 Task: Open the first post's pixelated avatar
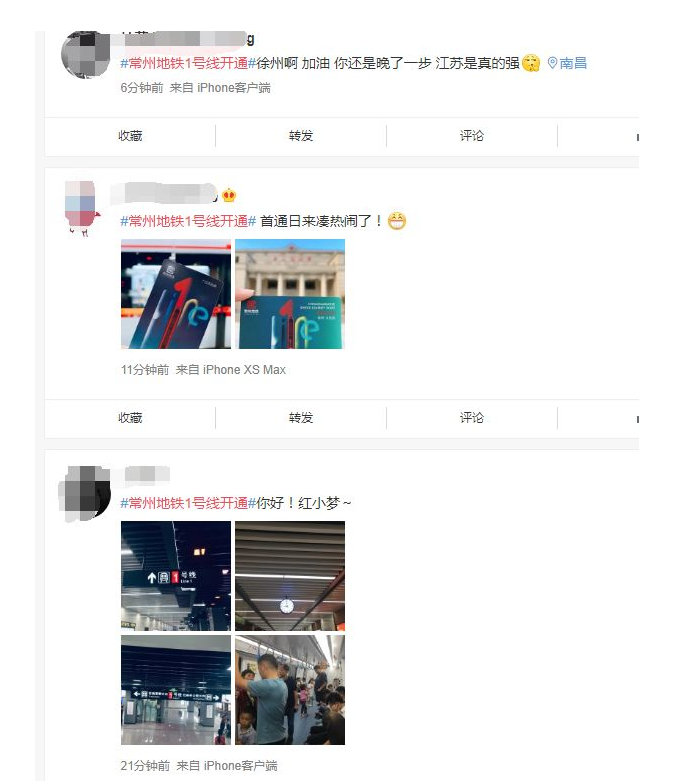click(x=85, y=54)
